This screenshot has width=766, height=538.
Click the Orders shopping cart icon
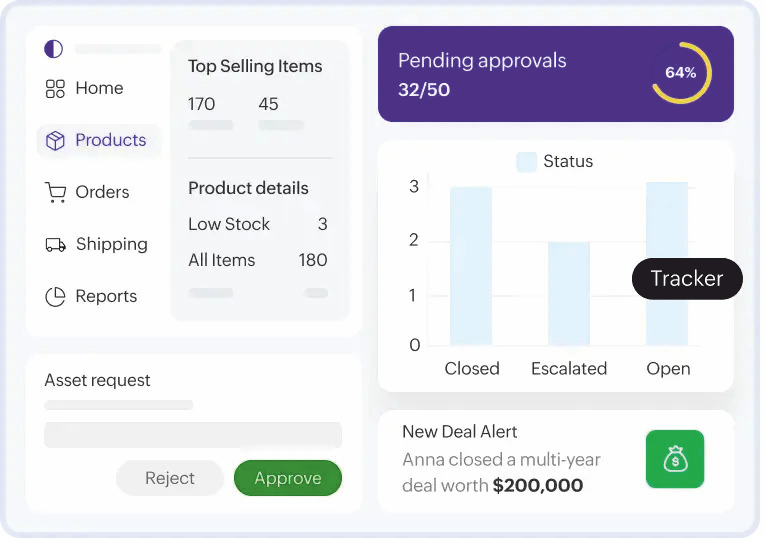coord(56,192)
